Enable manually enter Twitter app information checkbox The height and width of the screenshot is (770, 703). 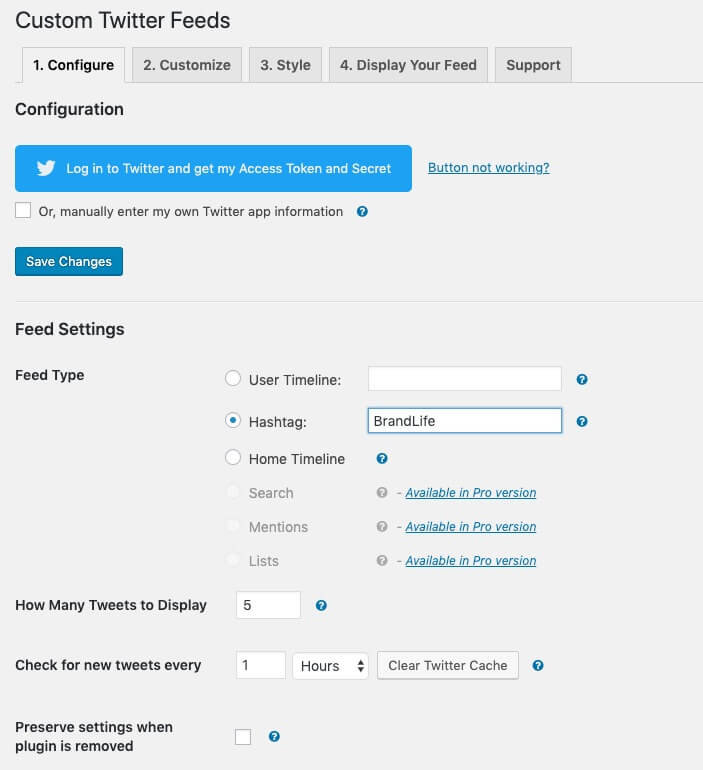(23, 210)
